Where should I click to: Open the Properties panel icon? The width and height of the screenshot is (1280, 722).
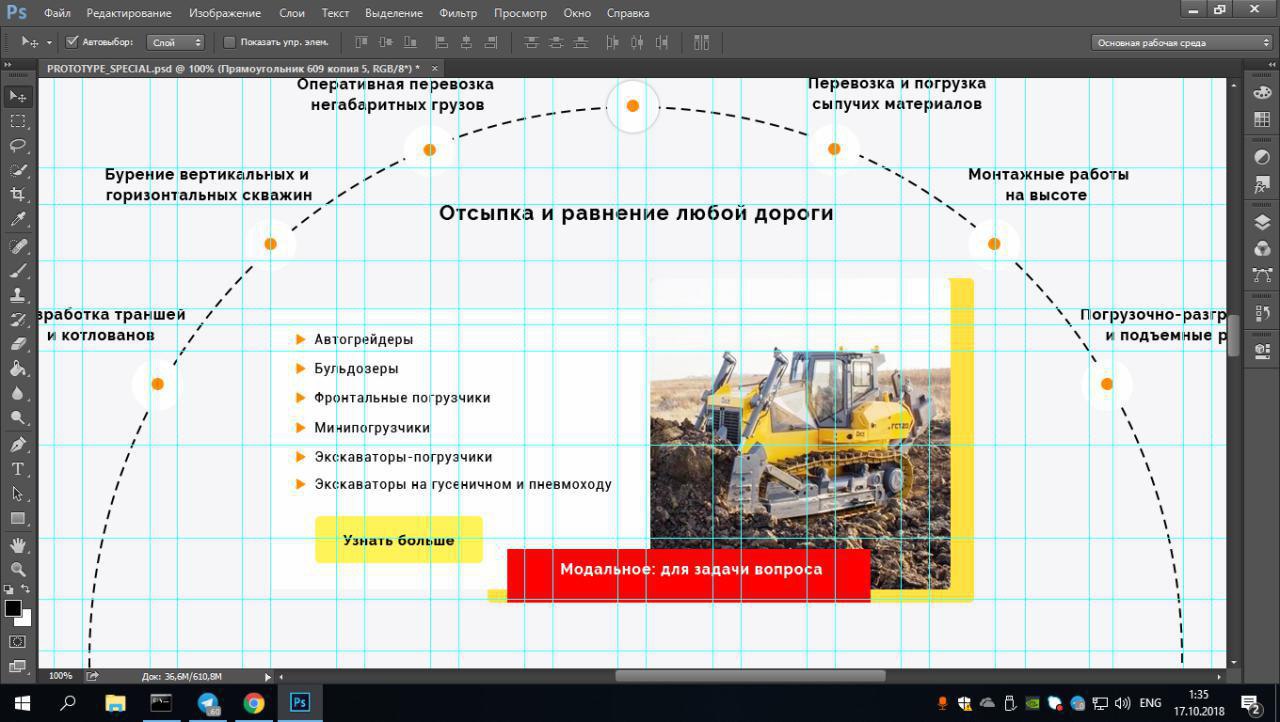tap(1262, 351)
